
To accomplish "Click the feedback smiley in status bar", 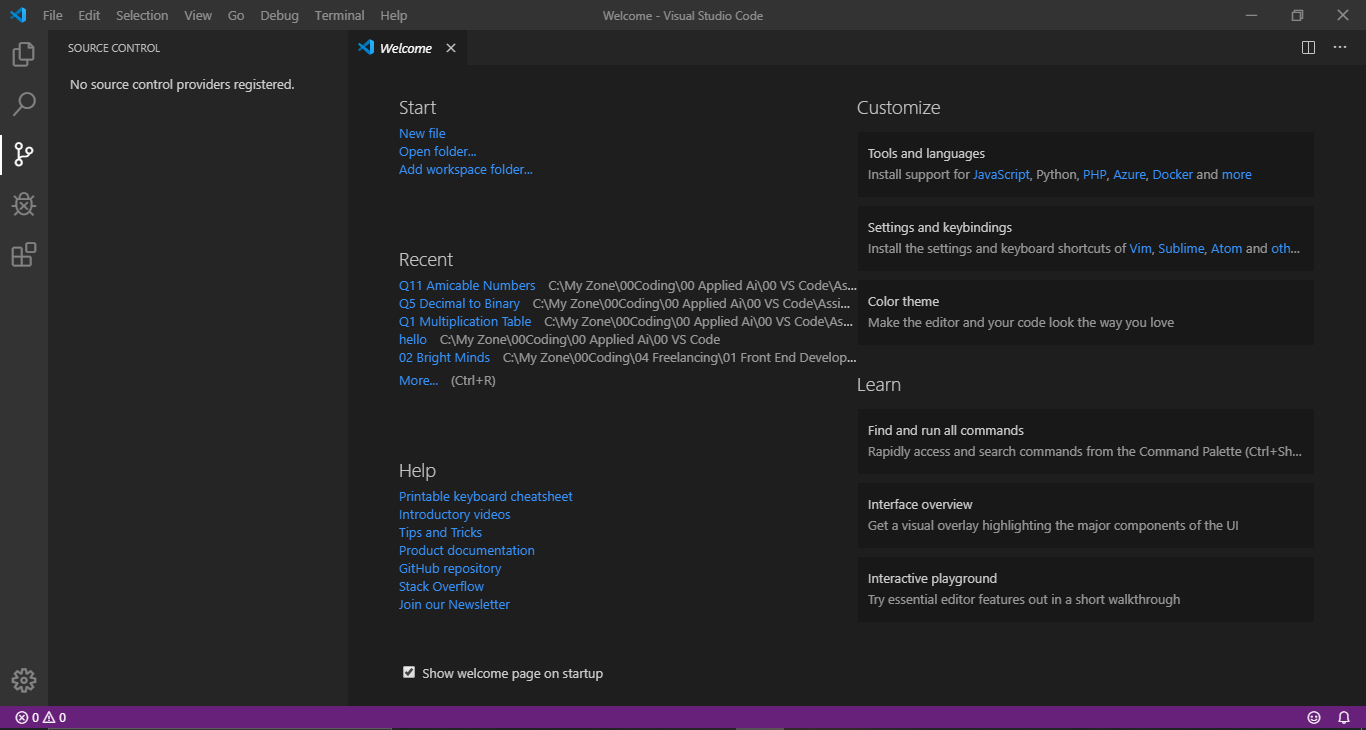I will point(1313,717).
